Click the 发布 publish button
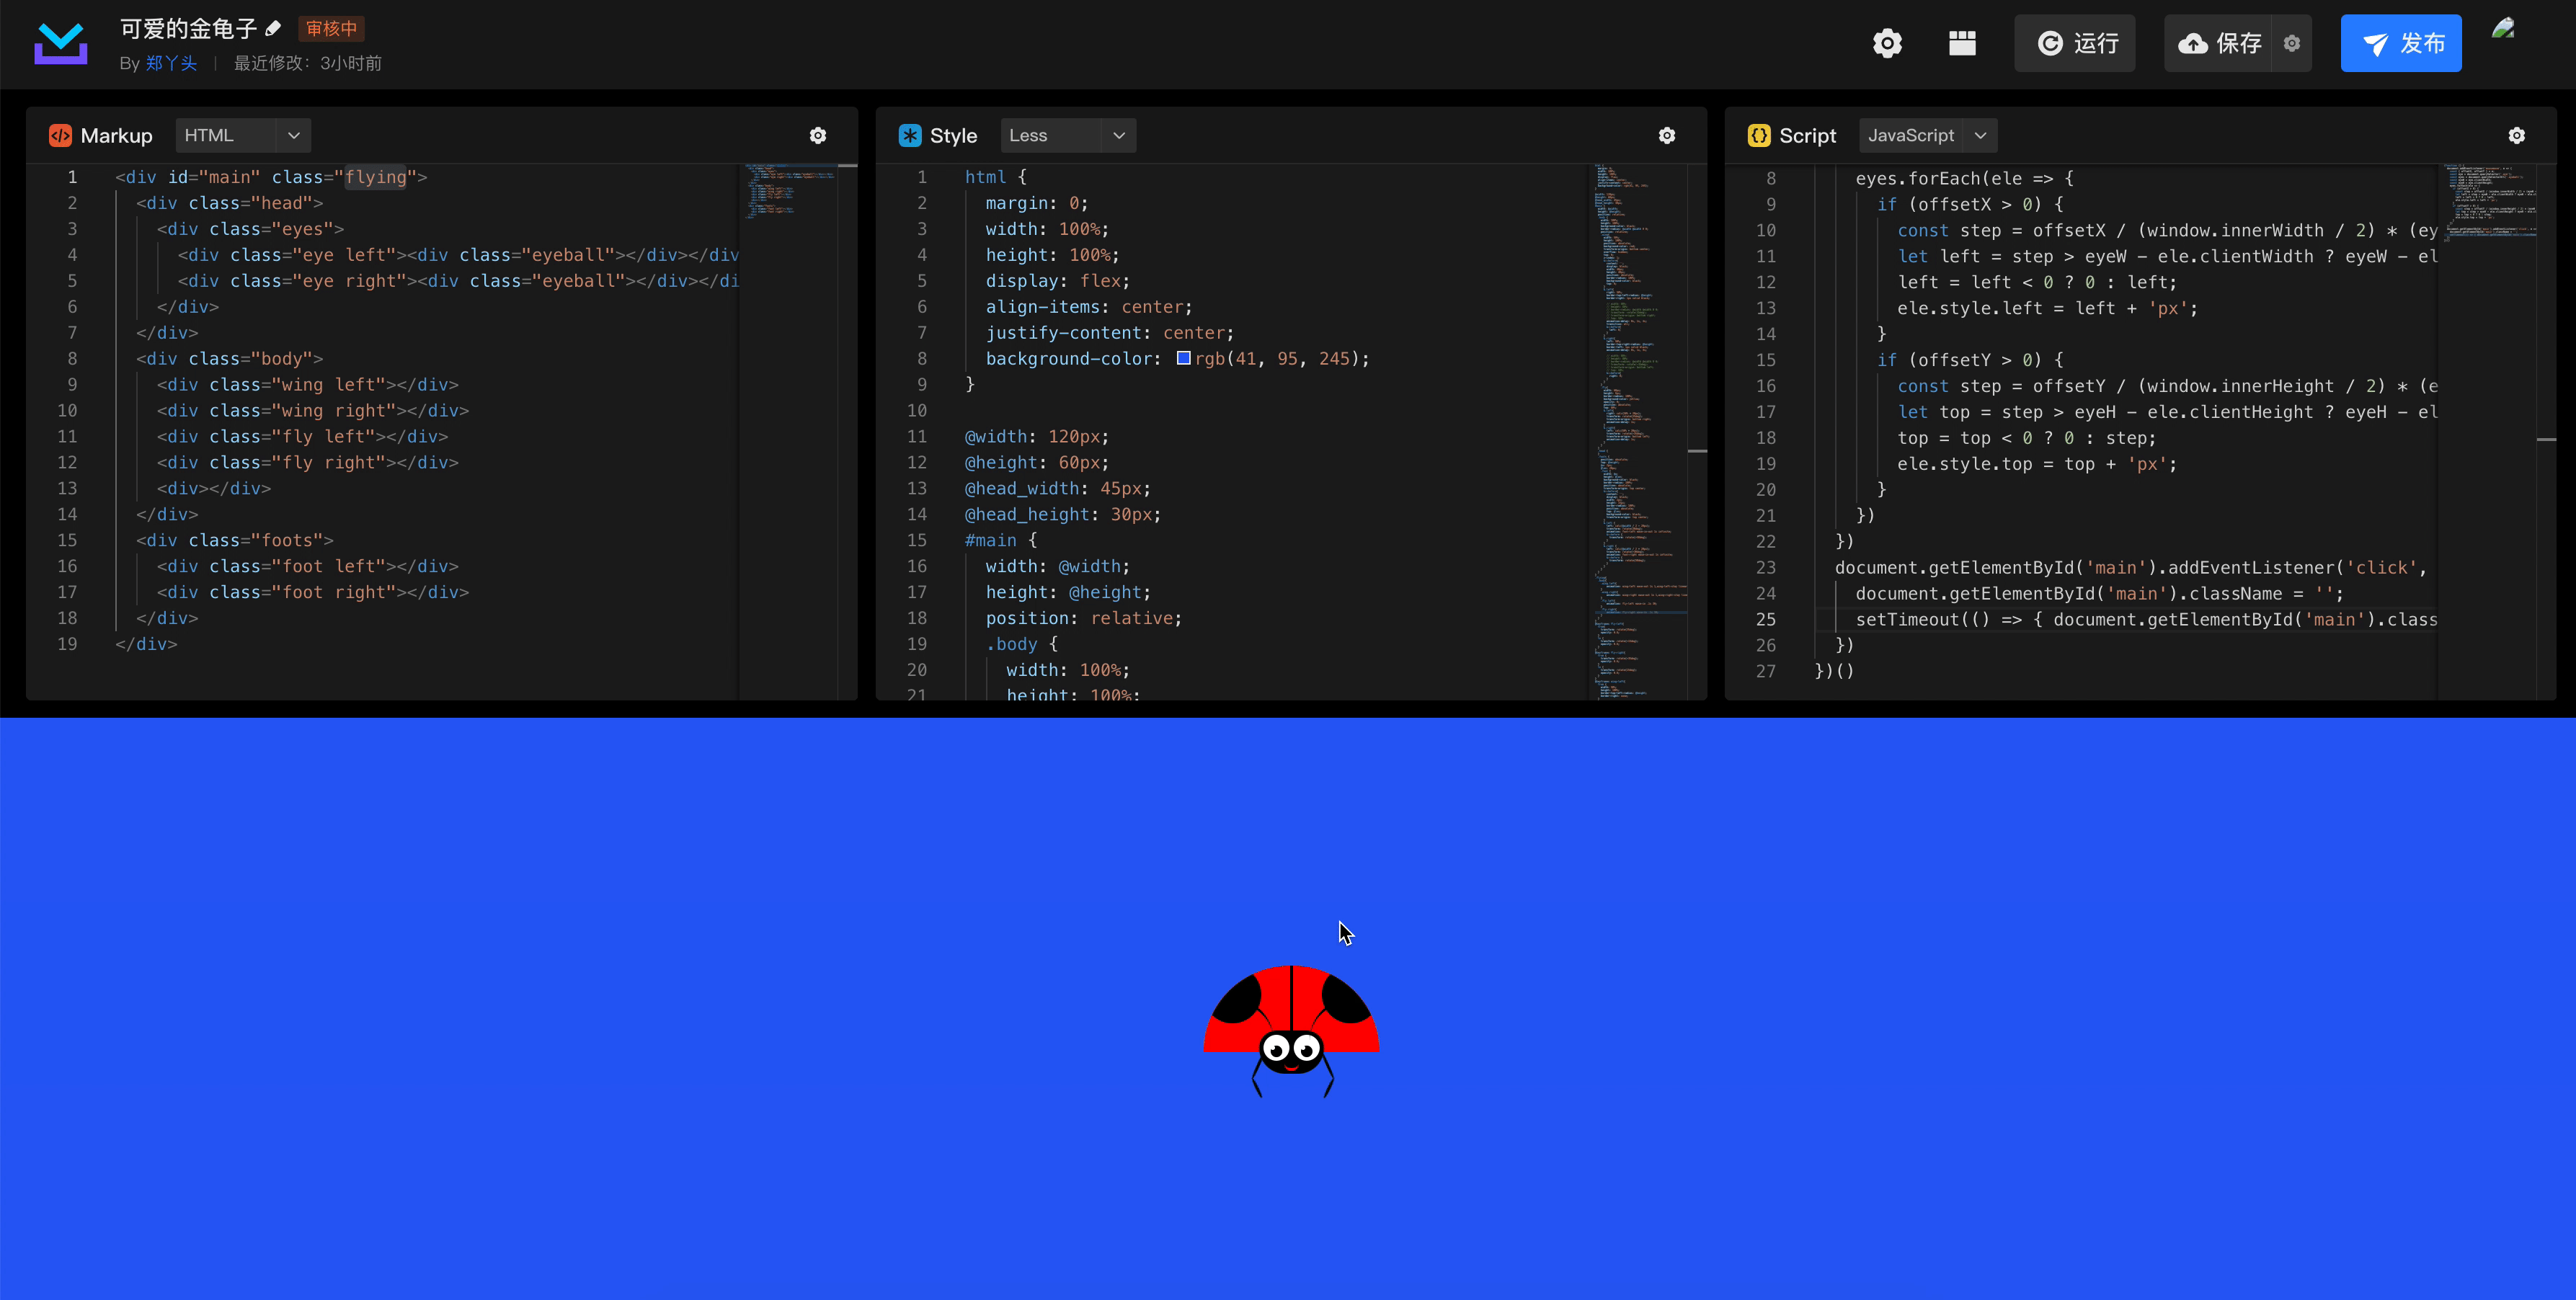This screenshot has height=1300, width=2576. pyautogui.click(x=2400, y=43)
